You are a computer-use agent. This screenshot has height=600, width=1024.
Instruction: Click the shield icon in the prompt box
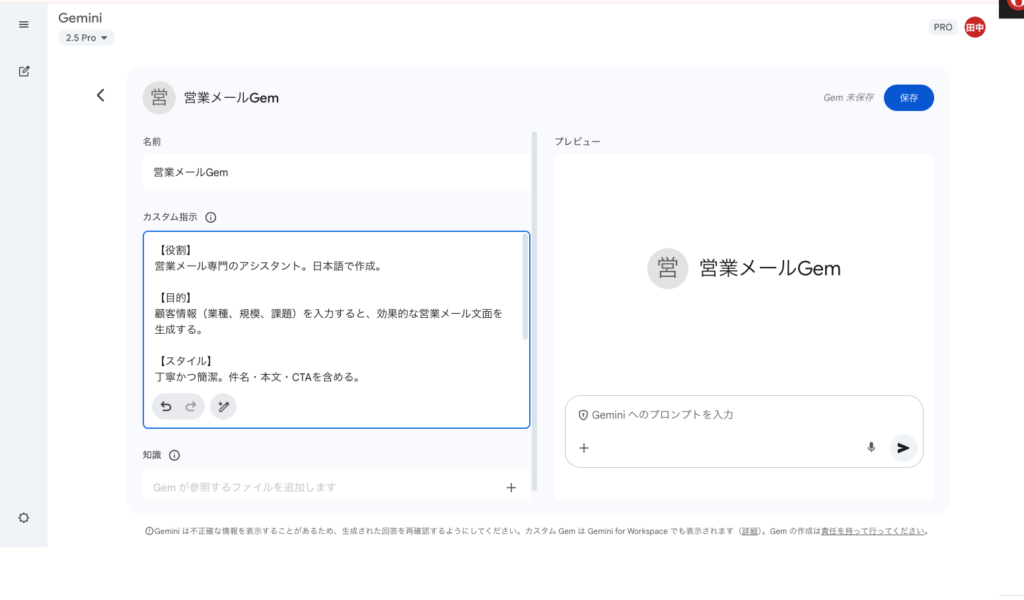point(583,415)
